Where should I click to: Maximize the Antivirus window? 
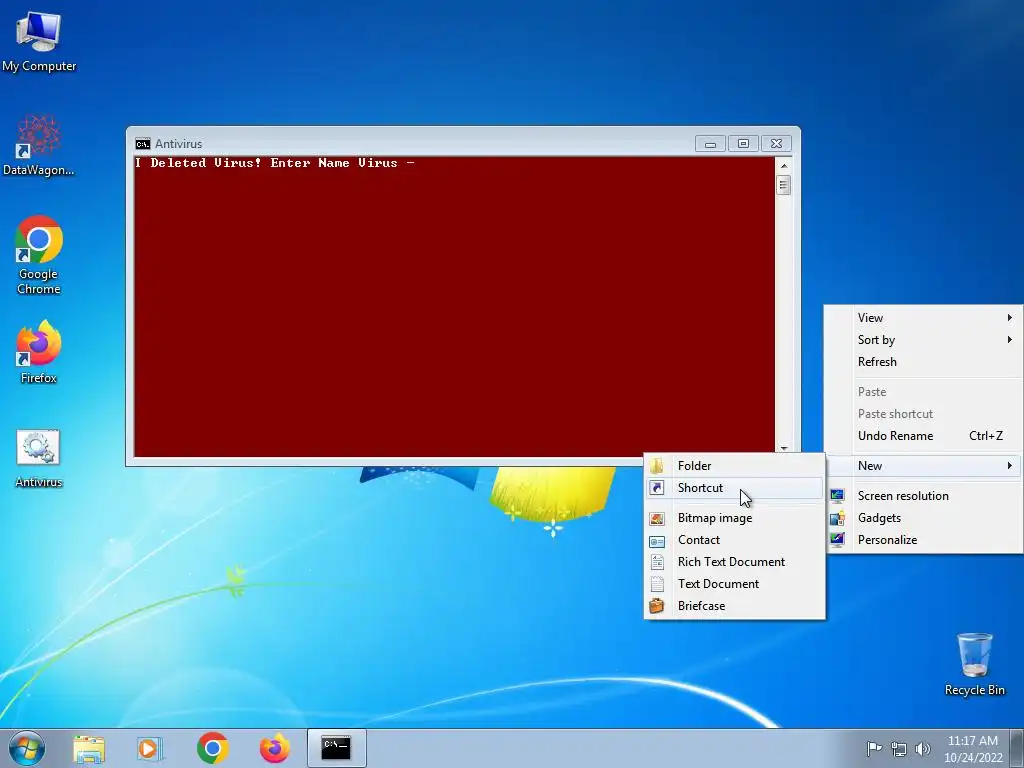click(743, 144)
